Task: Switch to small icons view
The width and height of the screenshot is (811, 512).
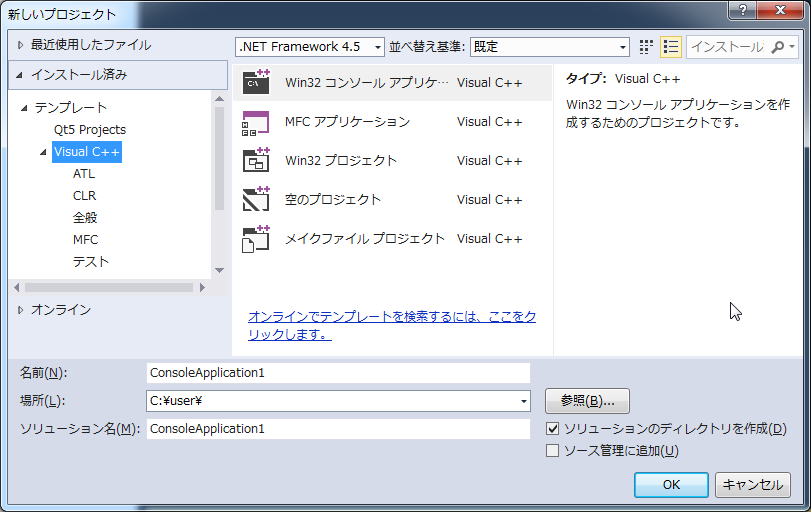Action: point(646,47)
